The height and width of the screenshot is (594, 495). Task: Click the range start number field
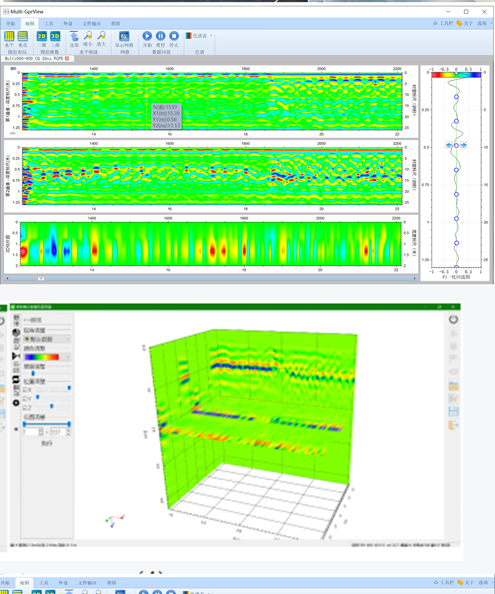(30, 432)
